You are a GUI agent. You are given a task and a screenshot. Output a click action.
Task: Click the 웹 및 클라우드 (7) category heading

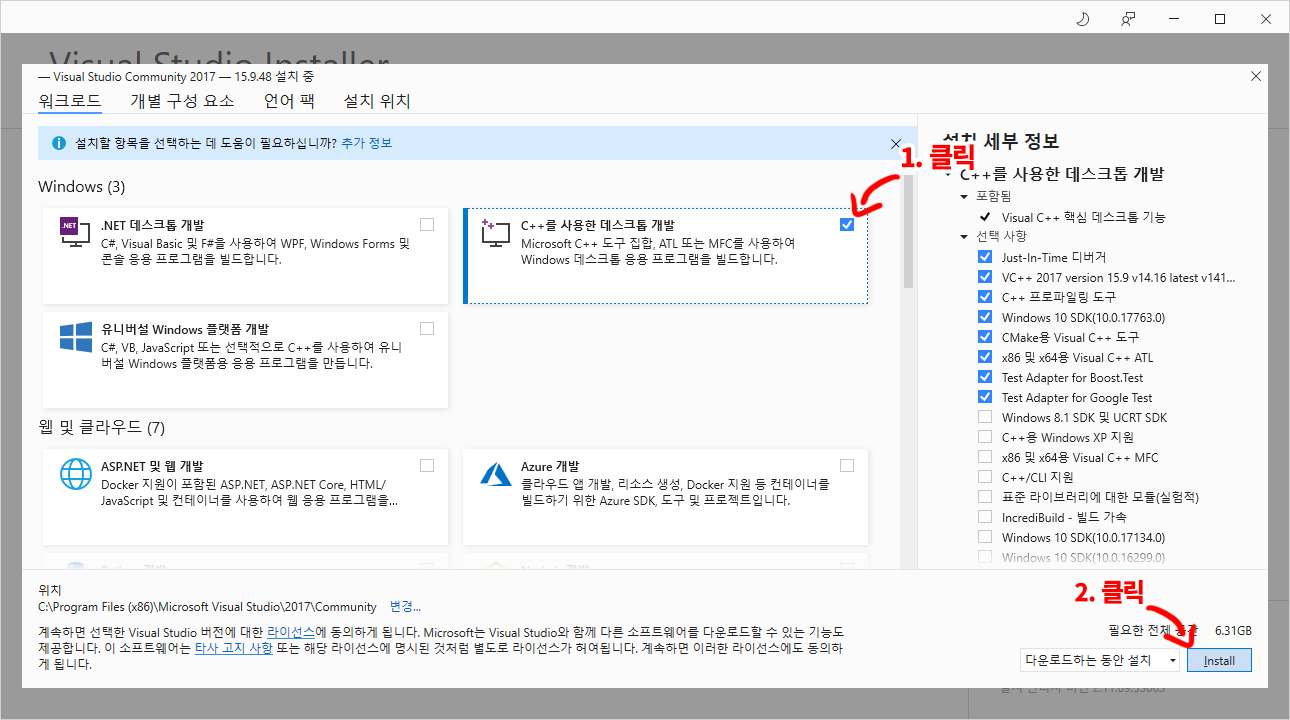click(x=101, y=428)
